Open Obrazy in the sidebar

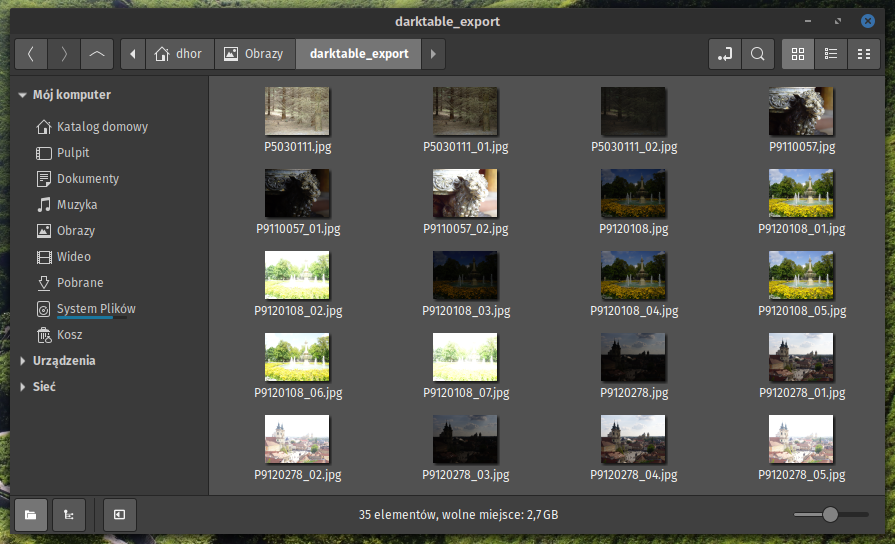(x=66, y=231)
